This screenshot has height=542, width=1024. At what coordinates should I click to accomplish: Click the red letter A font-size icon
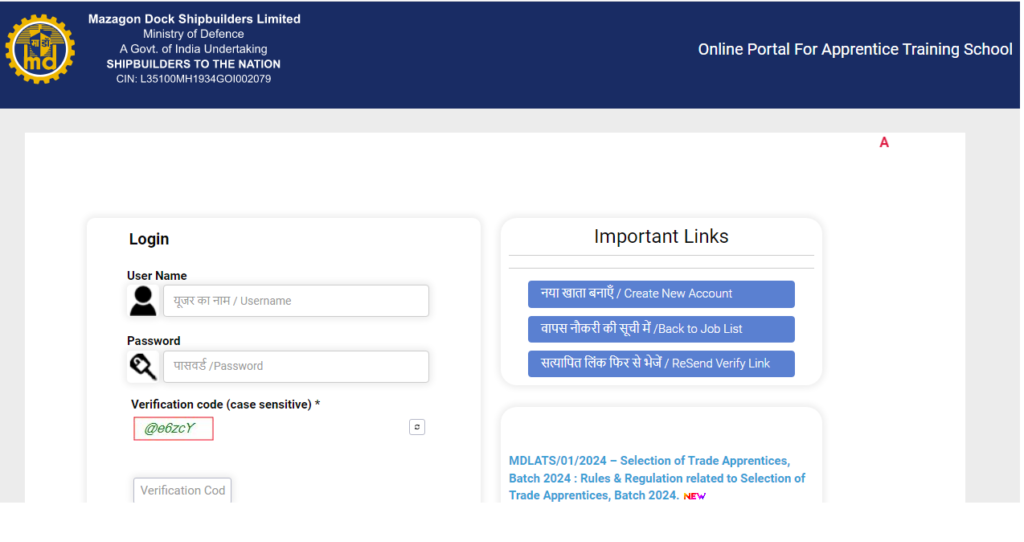[884, 142]
